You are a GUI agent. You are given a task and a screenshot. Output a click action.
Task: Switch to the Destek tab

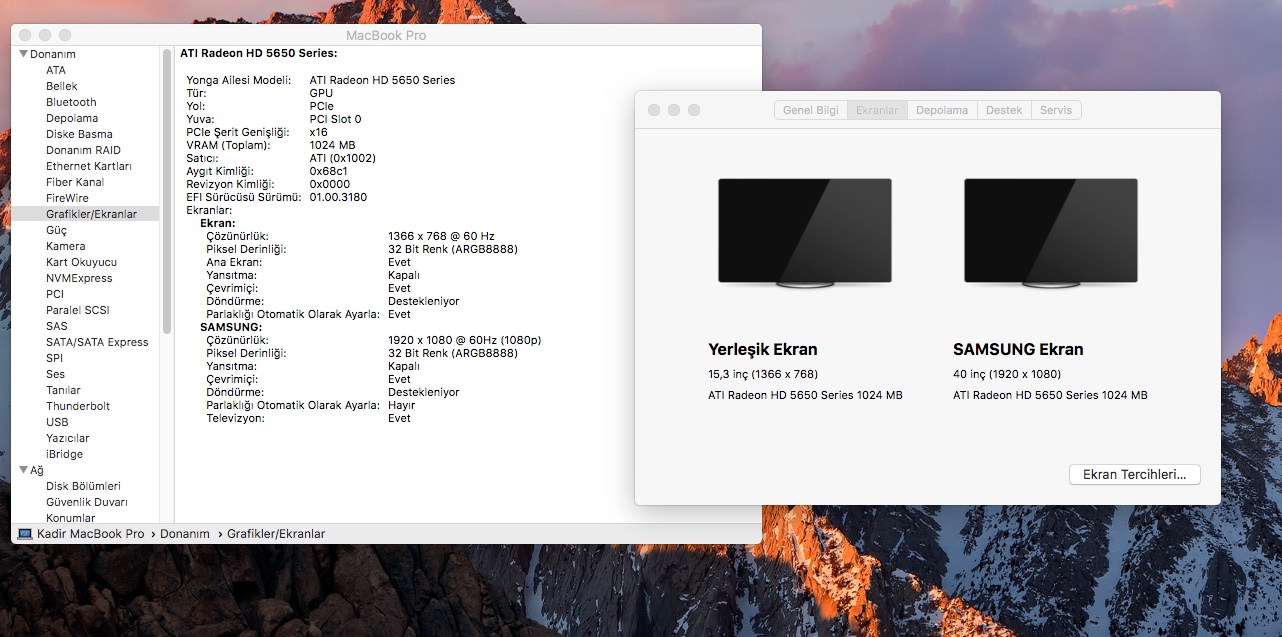[x=1004, y=110]
